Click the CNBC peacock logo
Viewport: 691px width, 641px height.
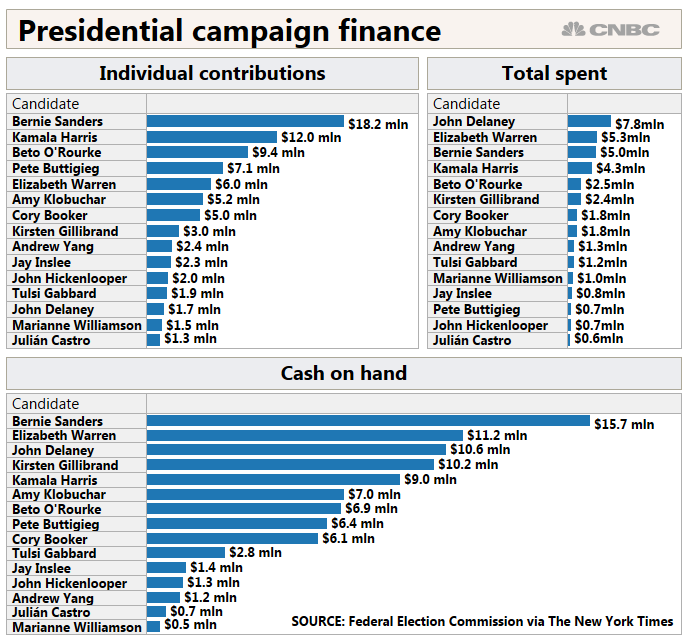point(610,30)
